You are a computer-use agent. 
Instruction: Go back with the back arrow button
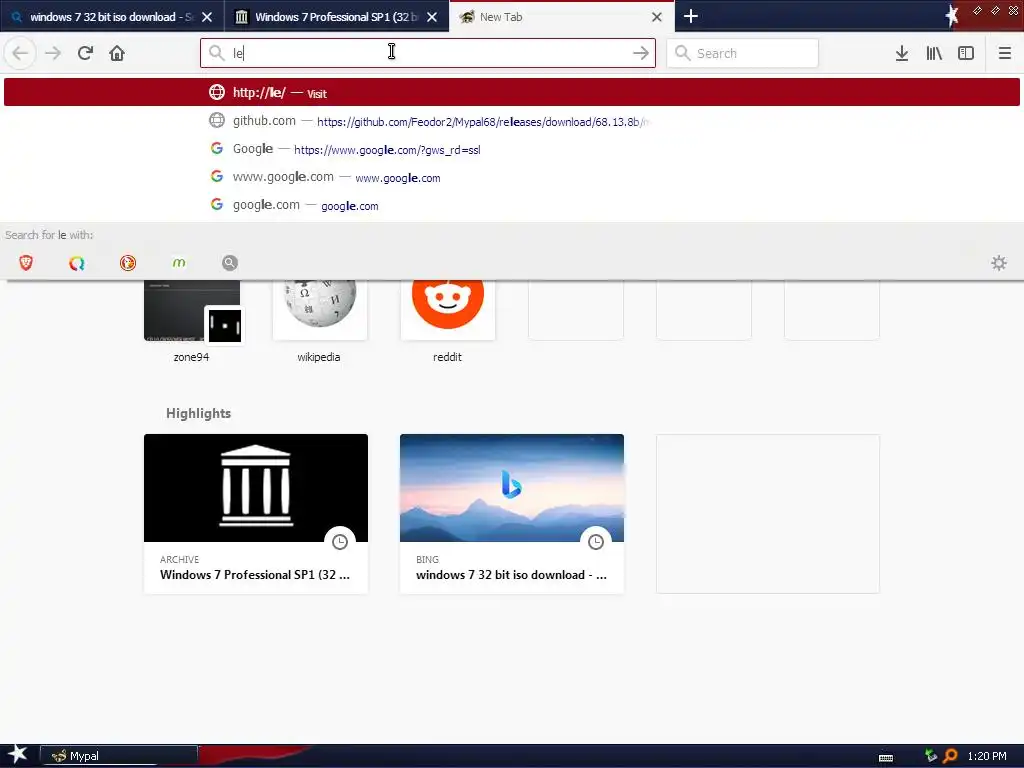[20, 53]
